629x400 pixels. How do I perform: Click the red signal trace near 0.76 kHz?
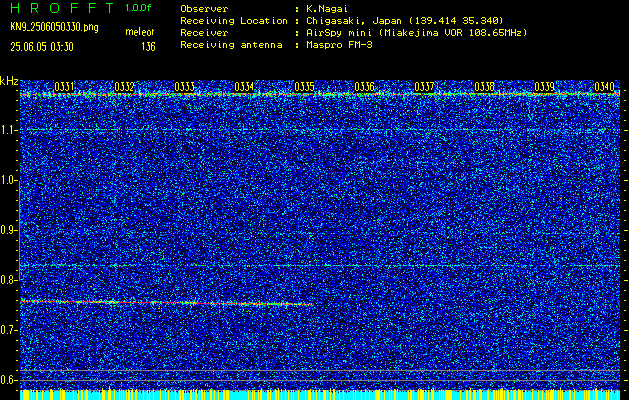pos(166,303)
